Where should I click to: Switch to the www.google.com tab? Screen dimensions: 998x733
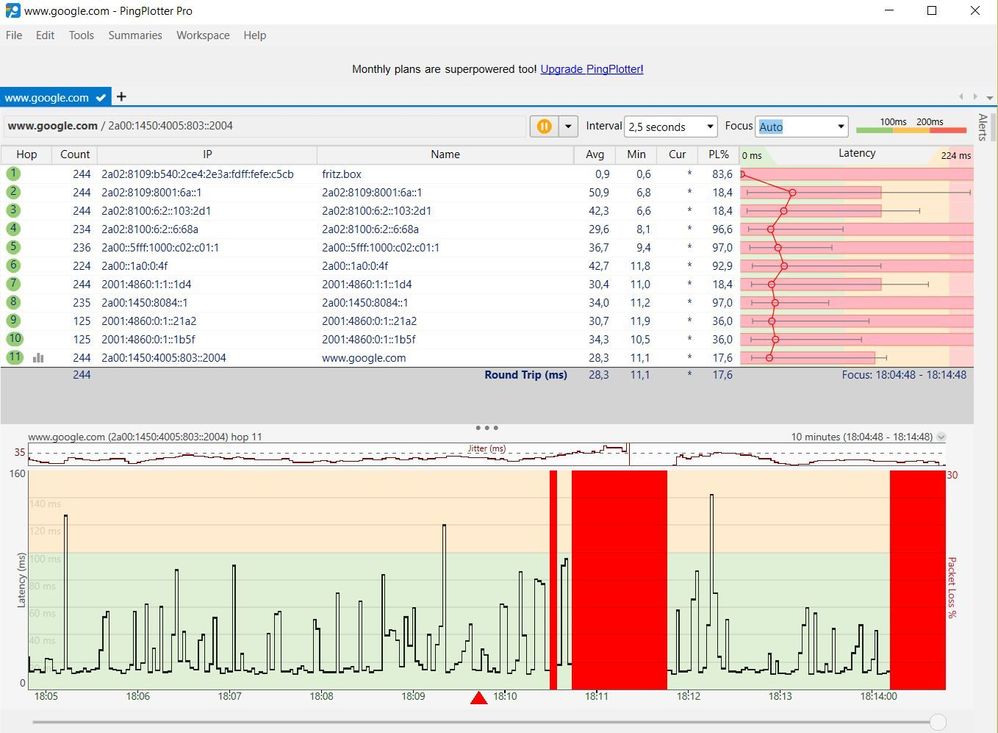[x=47, y=98]
